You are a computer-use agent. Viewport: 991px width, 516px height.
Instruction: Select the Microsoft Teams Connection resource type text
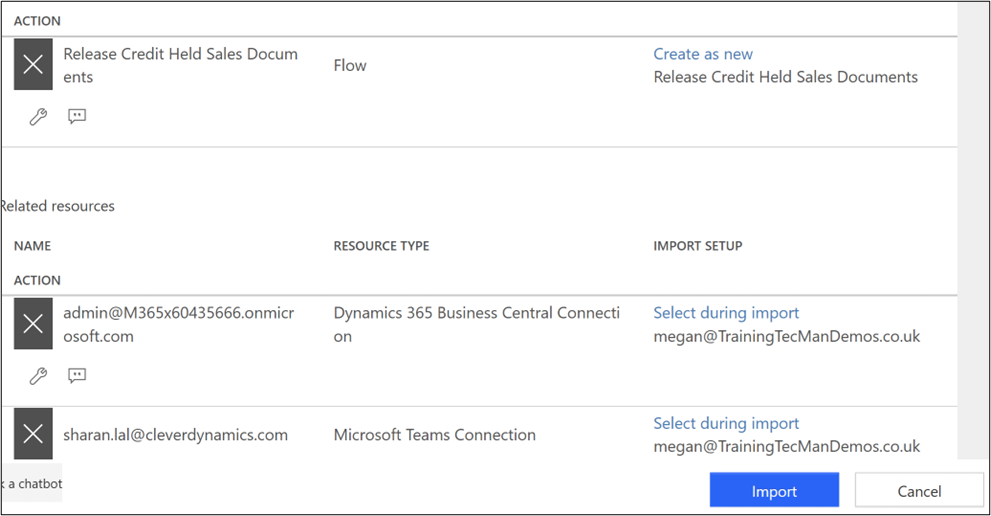pos(434,435)
